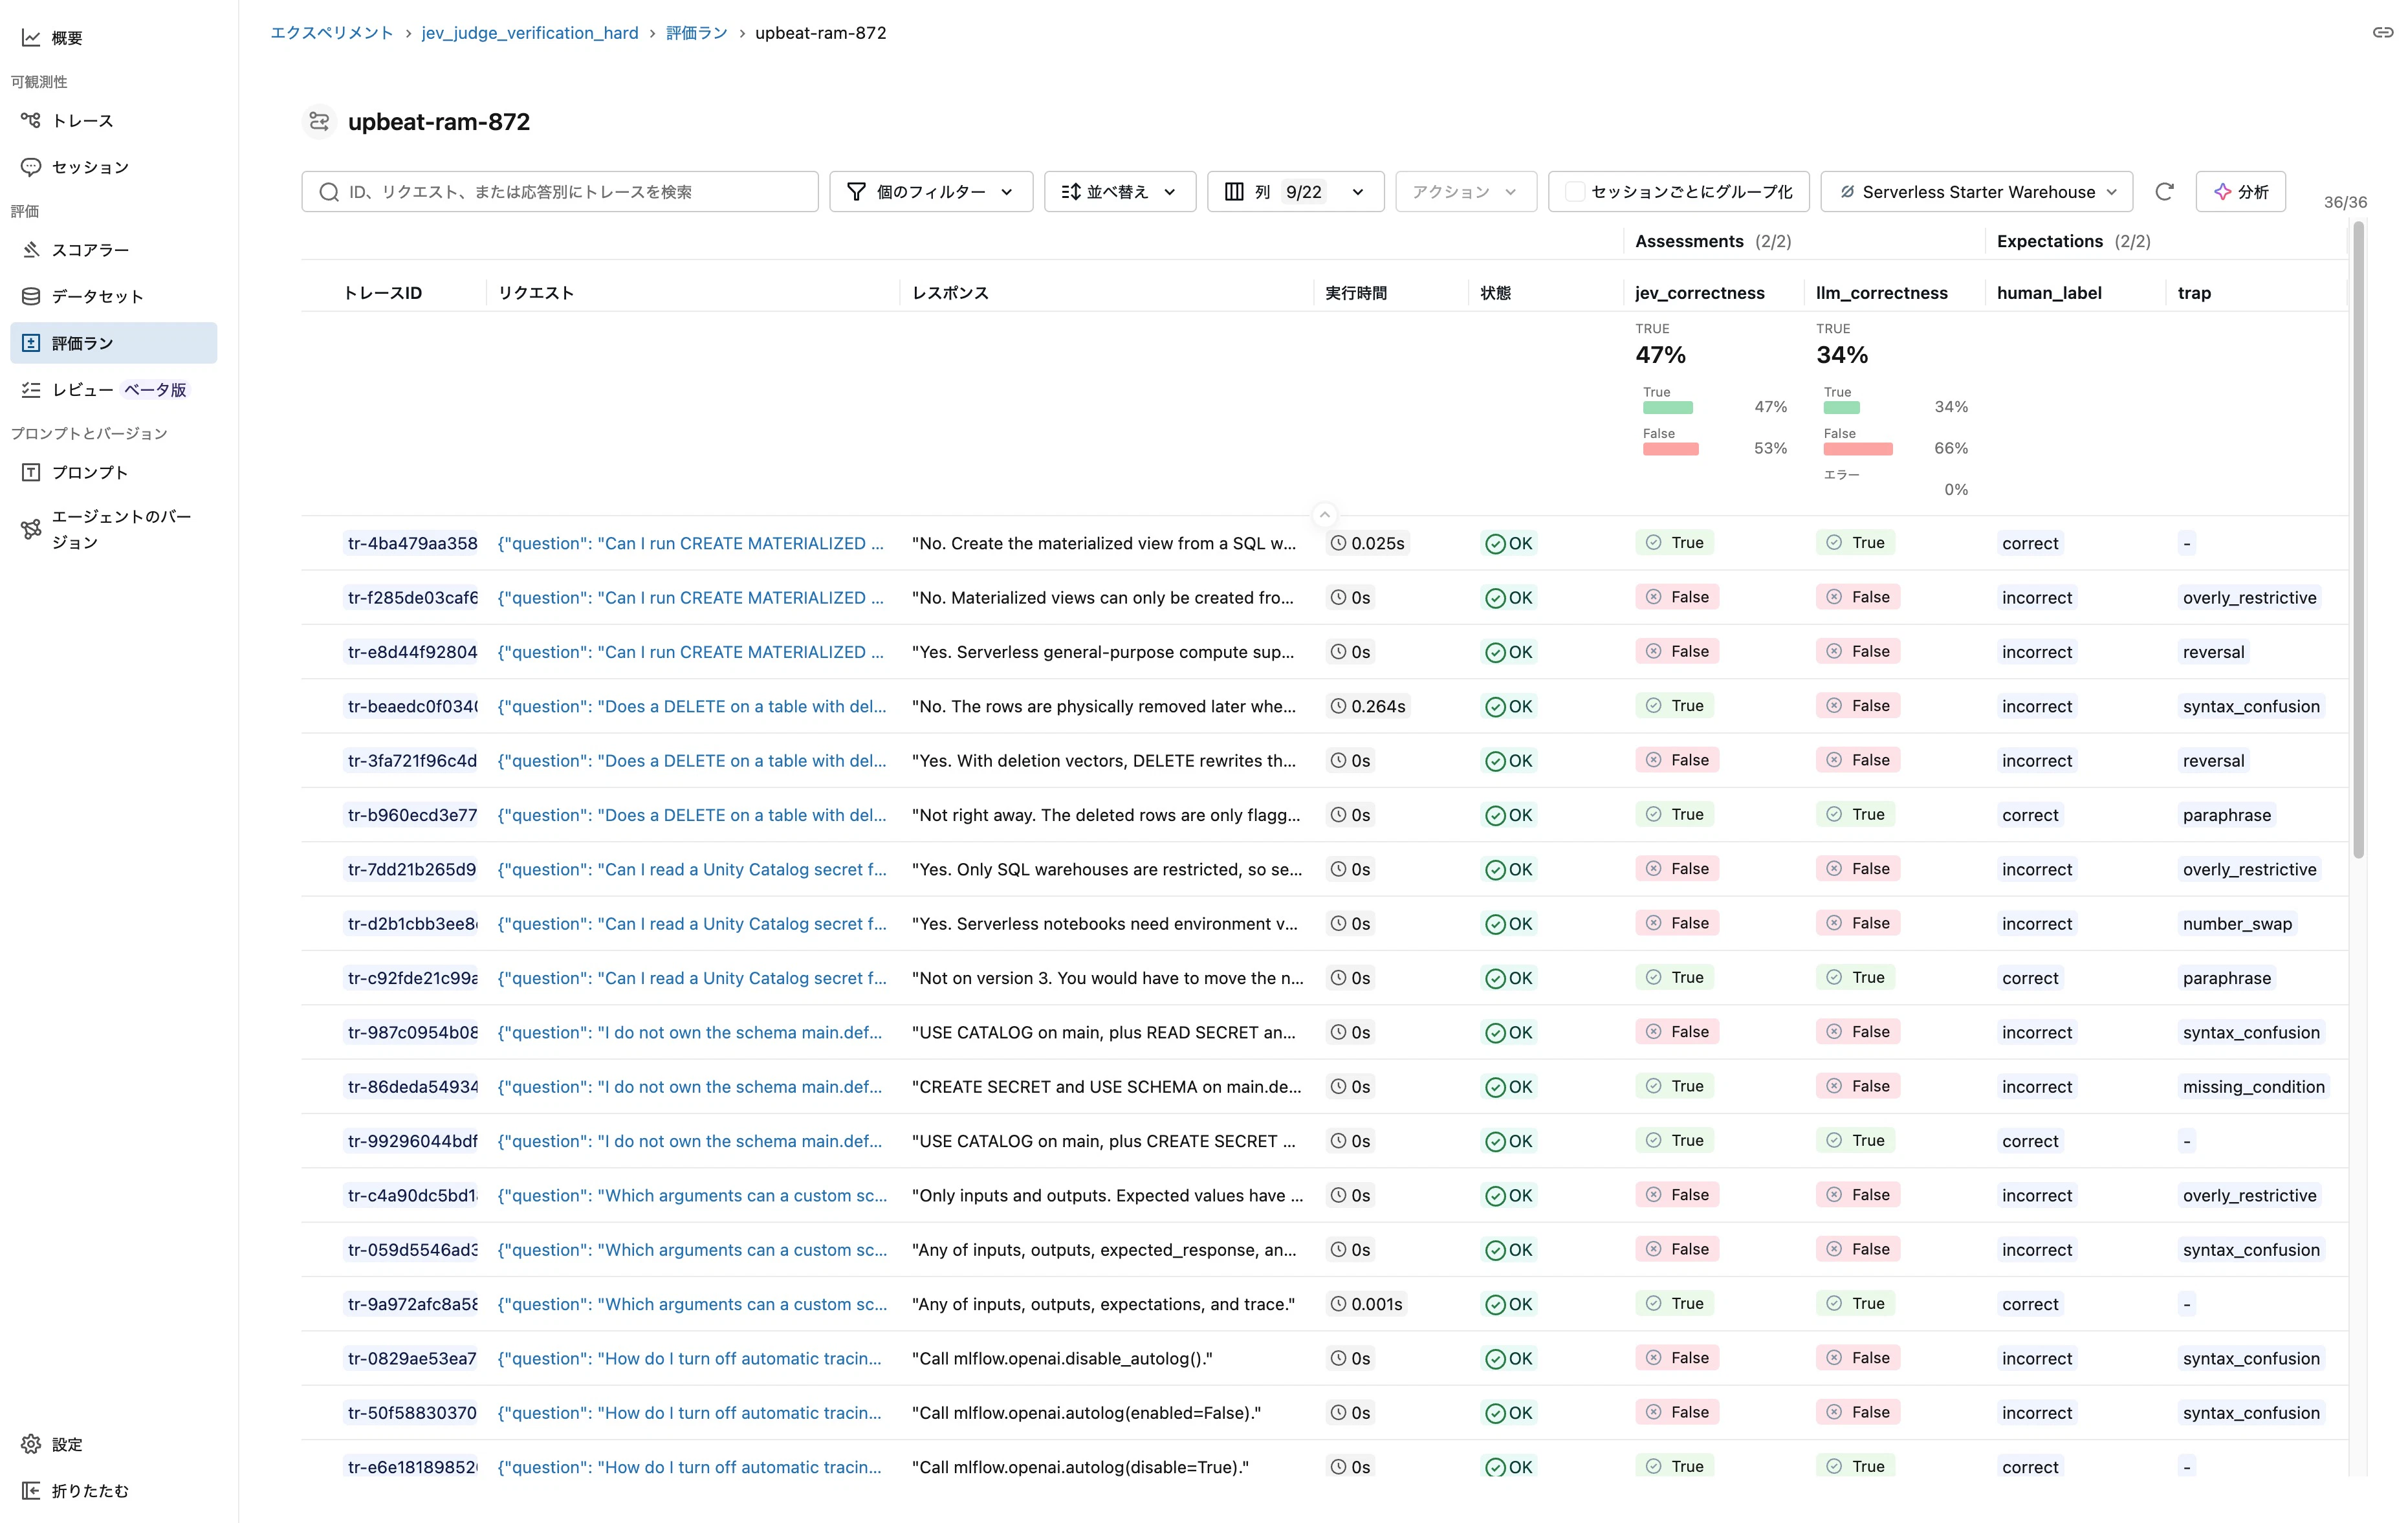Click the red False bar under llm_correctness
The height and width of the screenshot is (1523, 2408).
pos(1858,449)
